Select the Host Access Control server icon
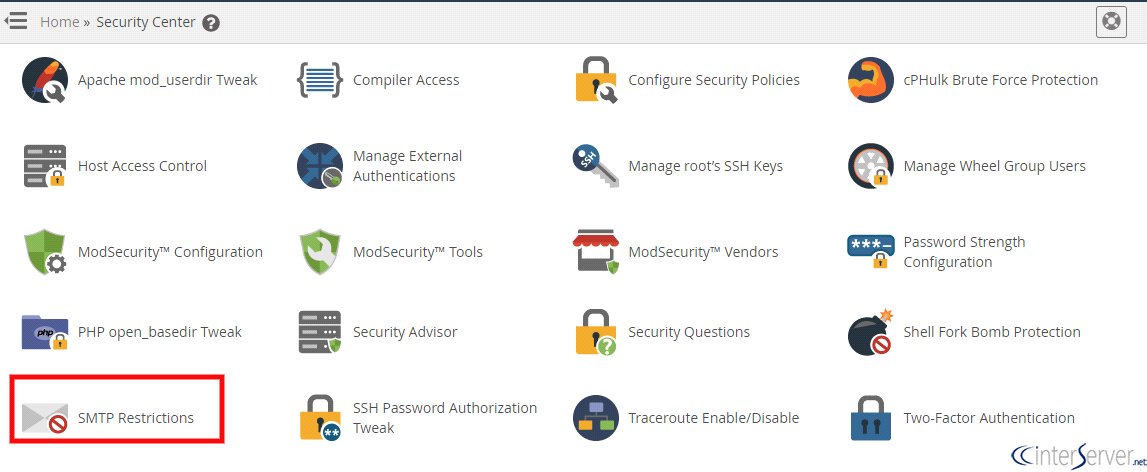This screenshot has height=472, width=1147. coord(45,166)
